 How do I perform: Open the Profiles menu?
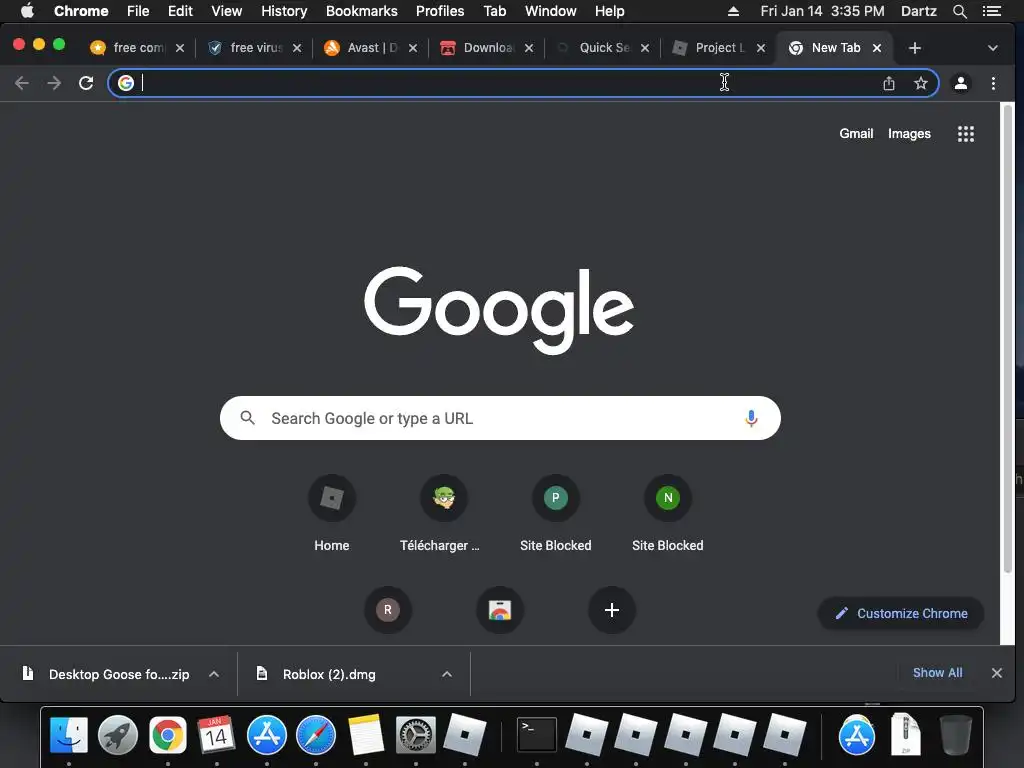pos(440,11)
